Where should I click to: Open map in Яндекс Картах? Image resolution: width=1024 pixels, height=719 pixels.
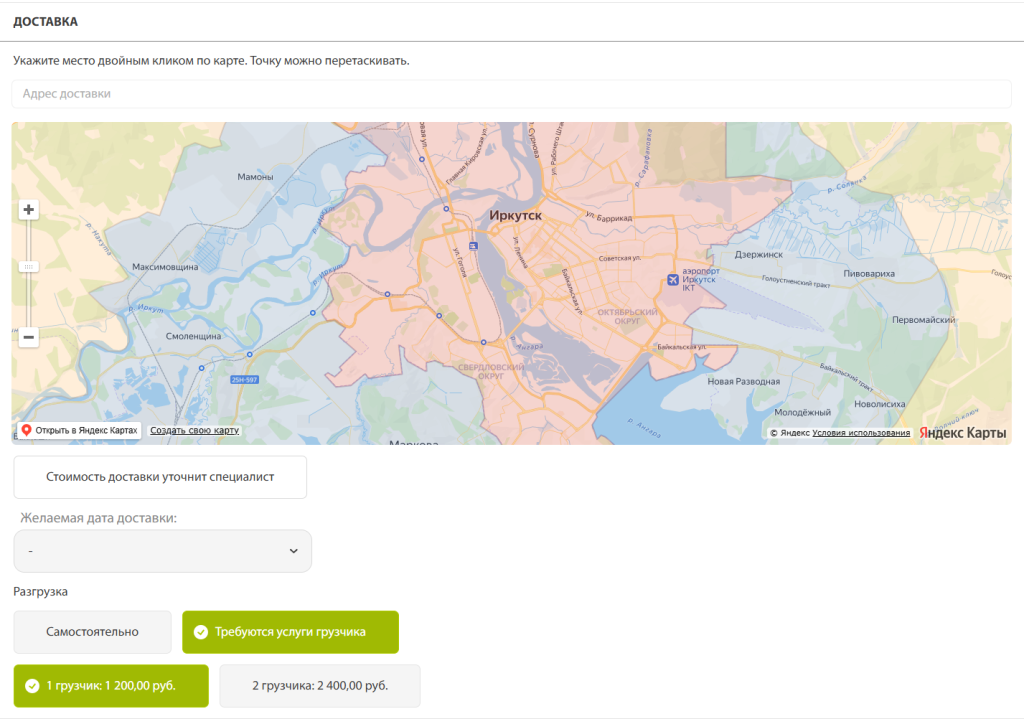point(79,430)
